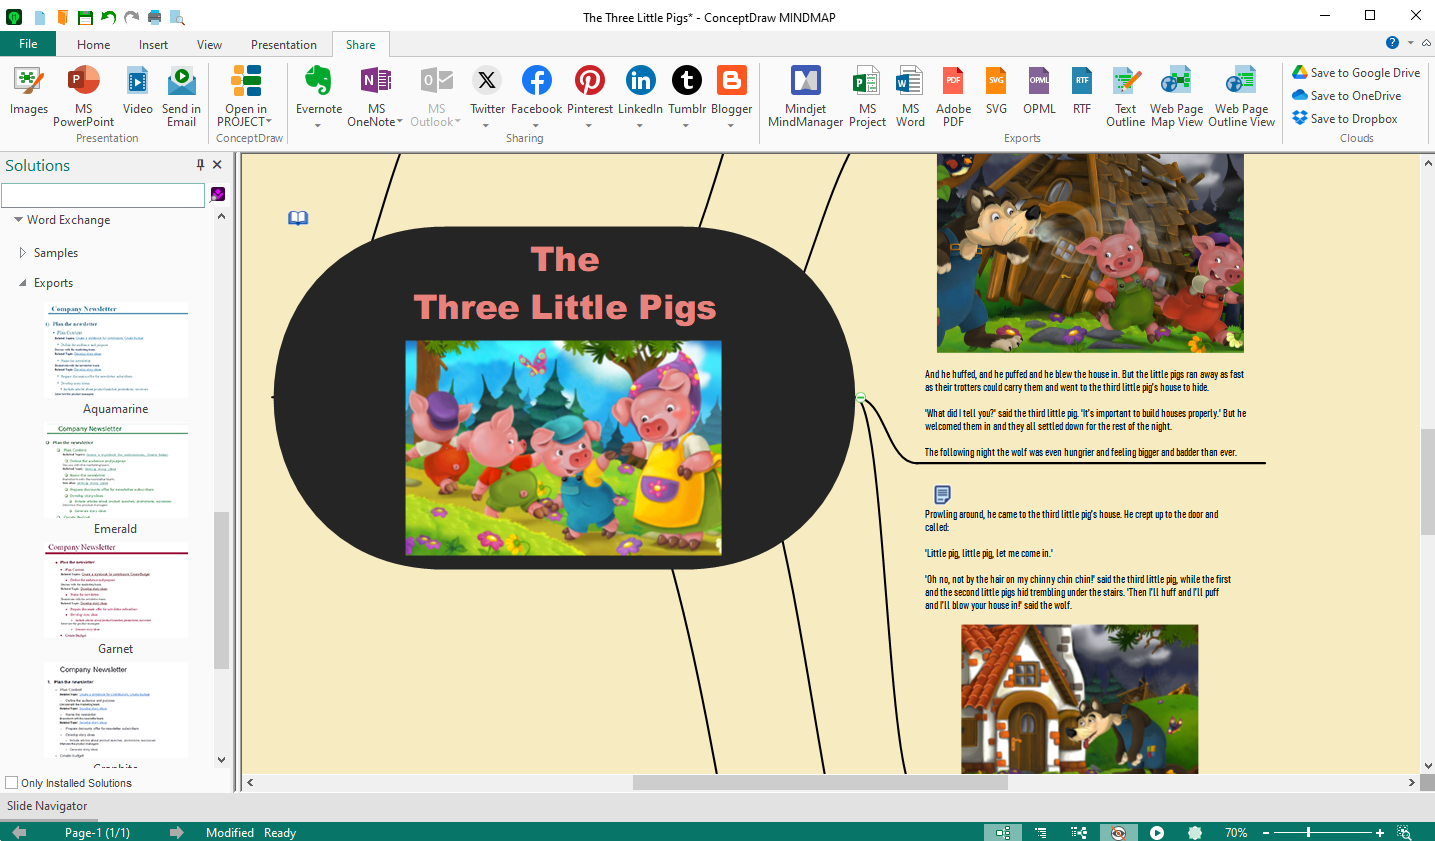Adjust the zoom slider handle
This screenshot has width=1435, height=841.
point(1308,832)
